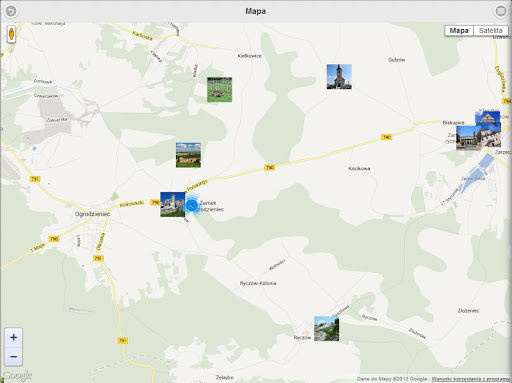Zoom out with the minus button
This screenshot has height=383, width=512.
[13, 357]
